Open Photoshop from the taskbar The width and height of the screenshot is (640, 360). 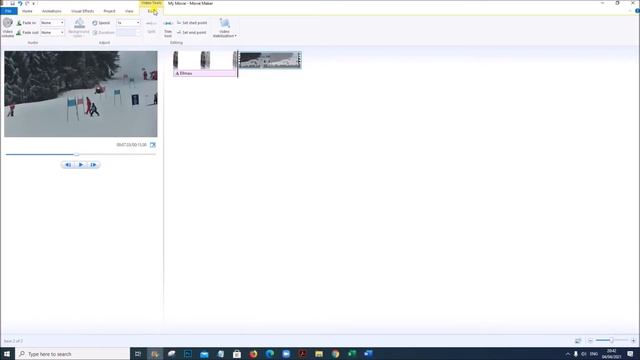[x=188, y=354]
